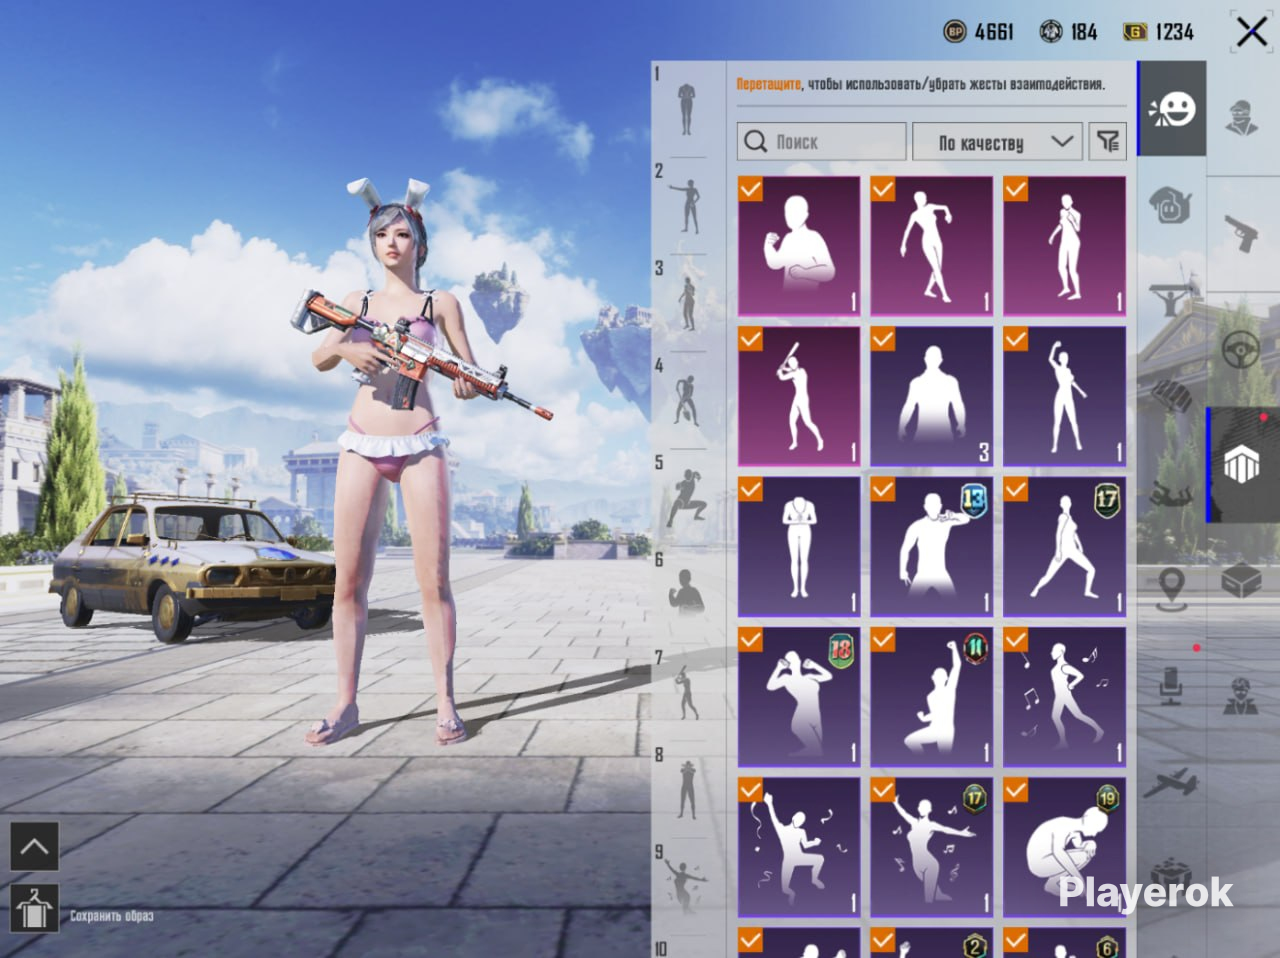The height and width of the screenshot is (958, 1280).
Task: Open the map location pin tab
Action: coord(1171,587)
